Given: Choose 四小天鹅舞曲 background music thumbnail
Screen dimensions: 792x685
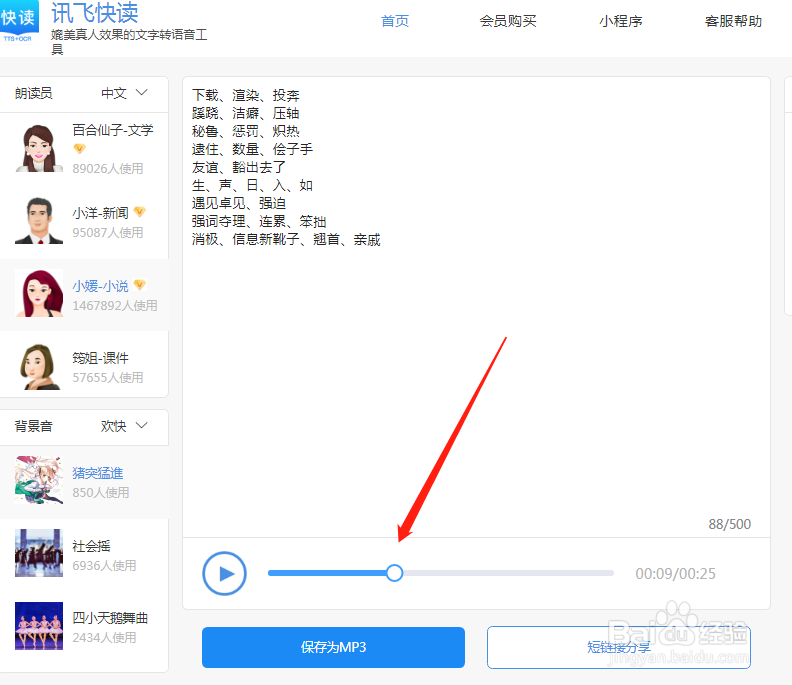Looking at the screenshot, I should tap(39, 625).
